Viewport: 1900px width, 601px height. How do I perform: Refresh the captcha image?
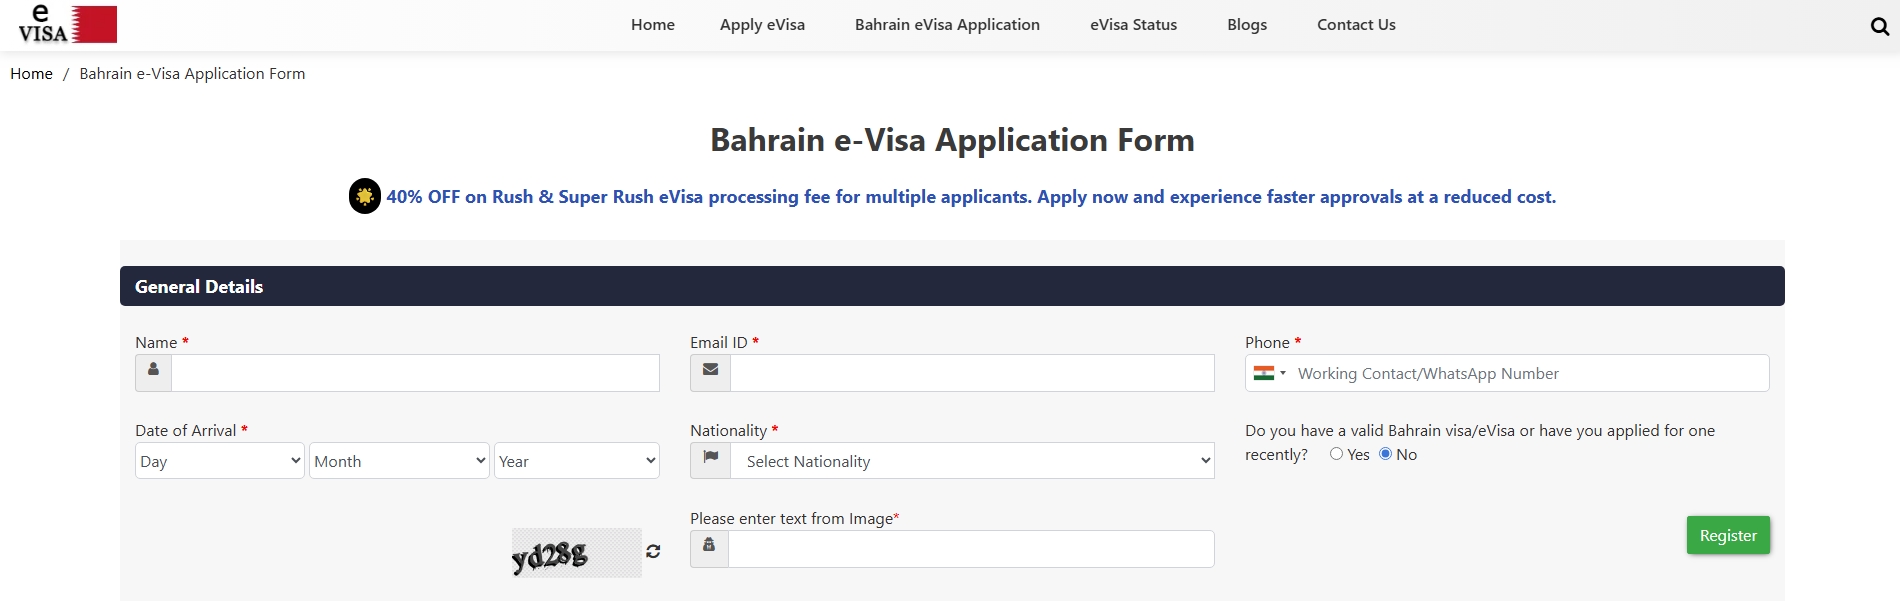tap(653, 551)
